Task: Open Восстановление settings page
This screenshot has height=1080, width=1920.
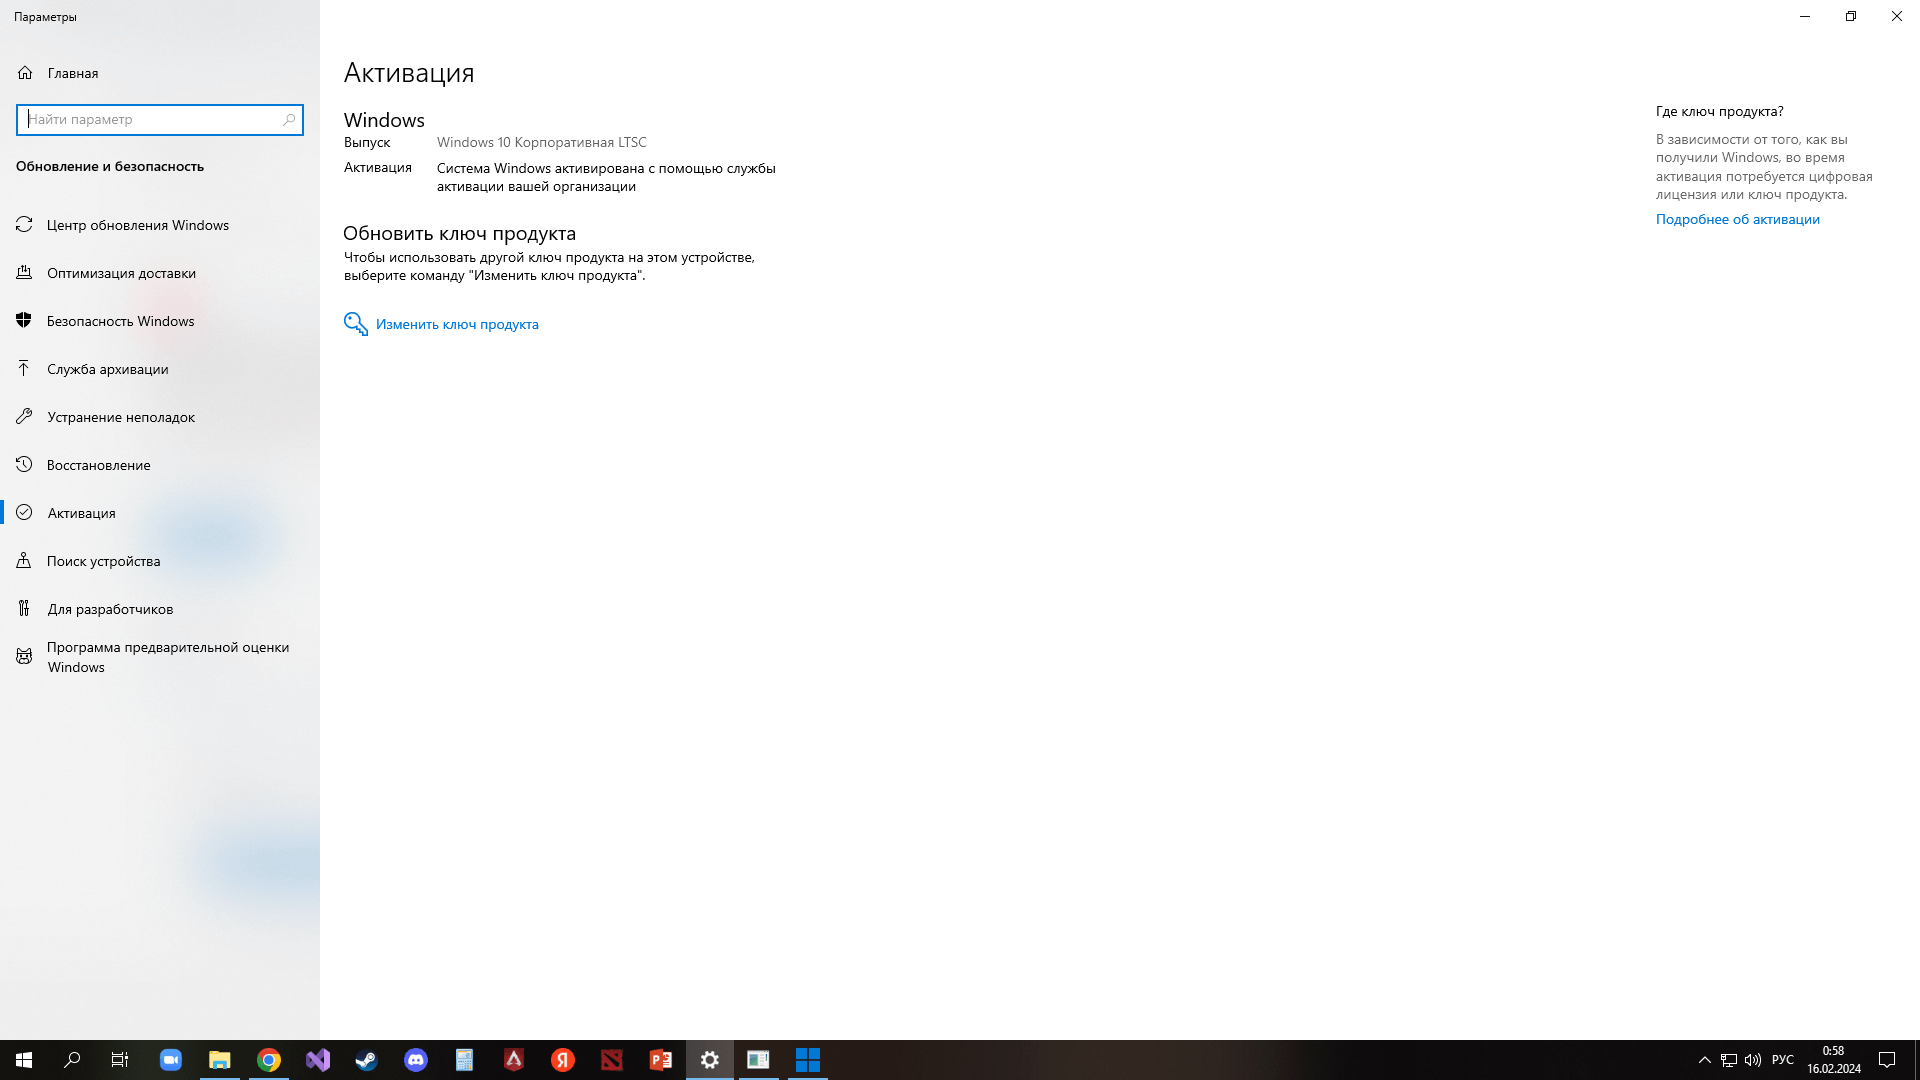Action: click(160, 465)
